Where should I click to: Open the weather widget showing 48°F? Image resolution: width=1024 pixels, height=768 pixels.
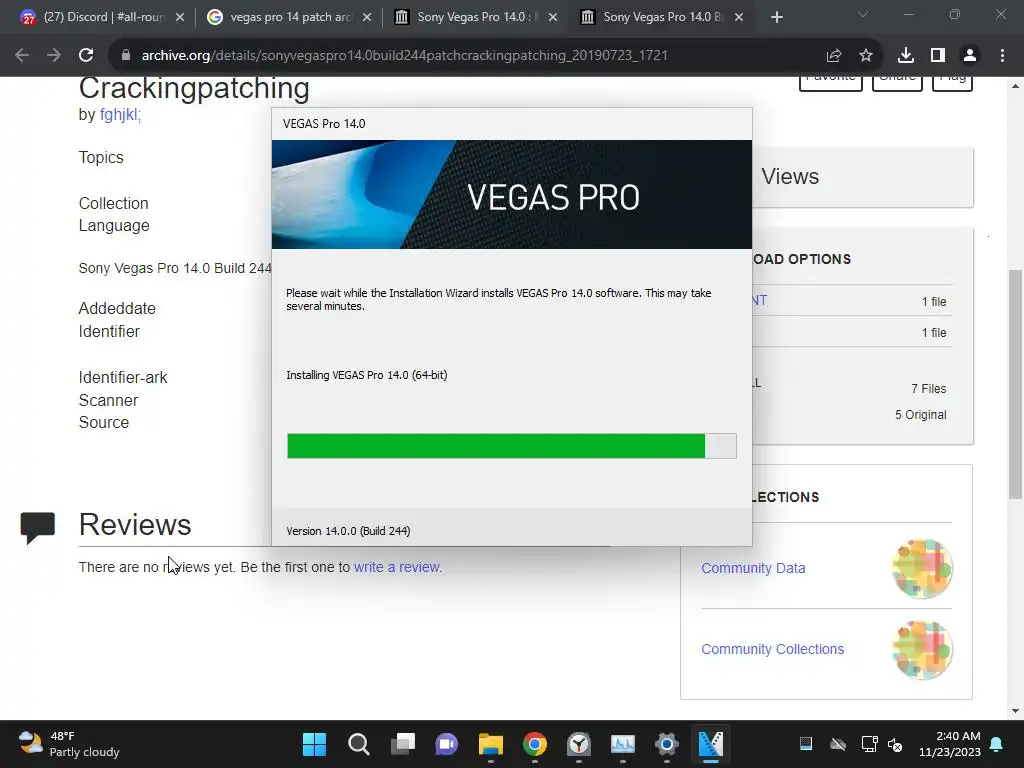pos(69,744)
